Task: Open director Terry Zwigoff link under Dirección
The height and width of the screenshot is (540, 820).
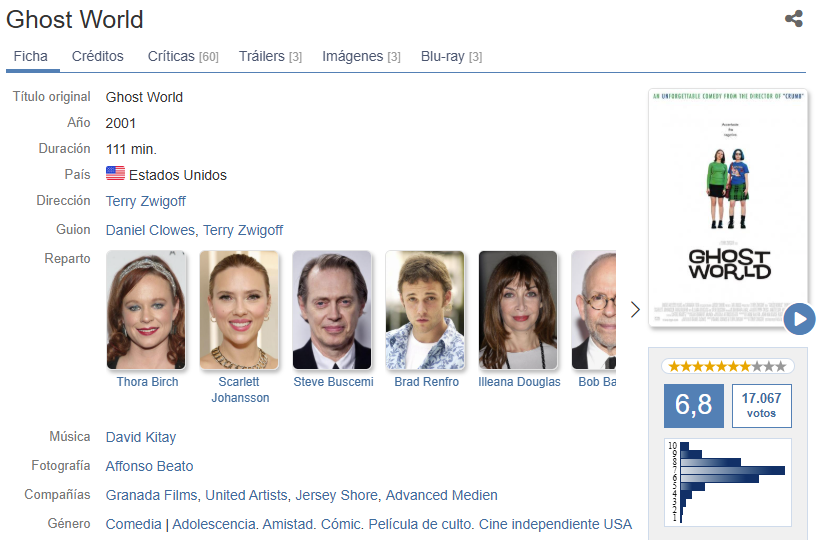Action: [145, 201]
